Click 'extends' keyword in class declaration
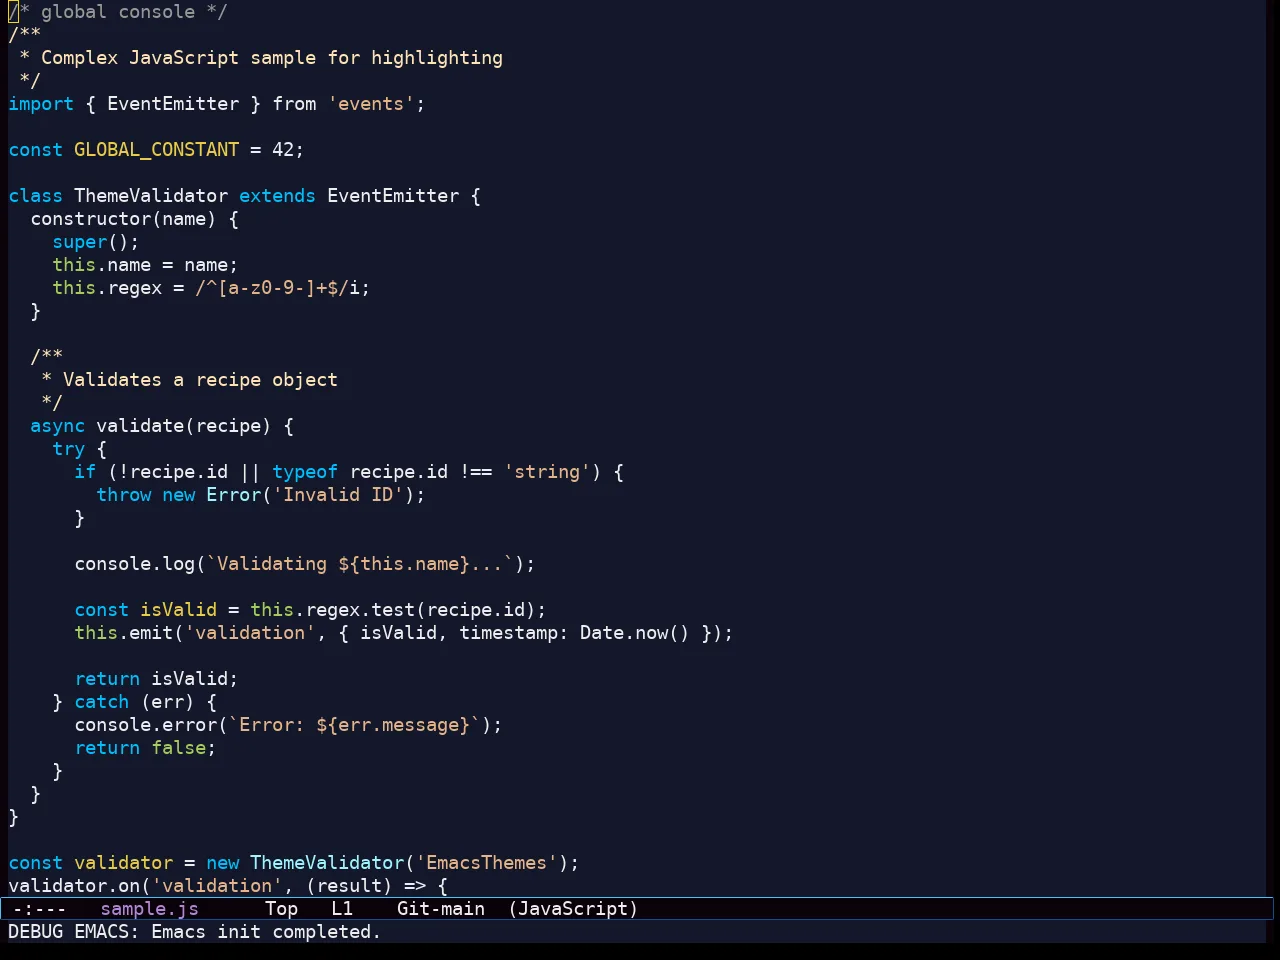This screenshot has width=1280, height=960. pos(277,196)
